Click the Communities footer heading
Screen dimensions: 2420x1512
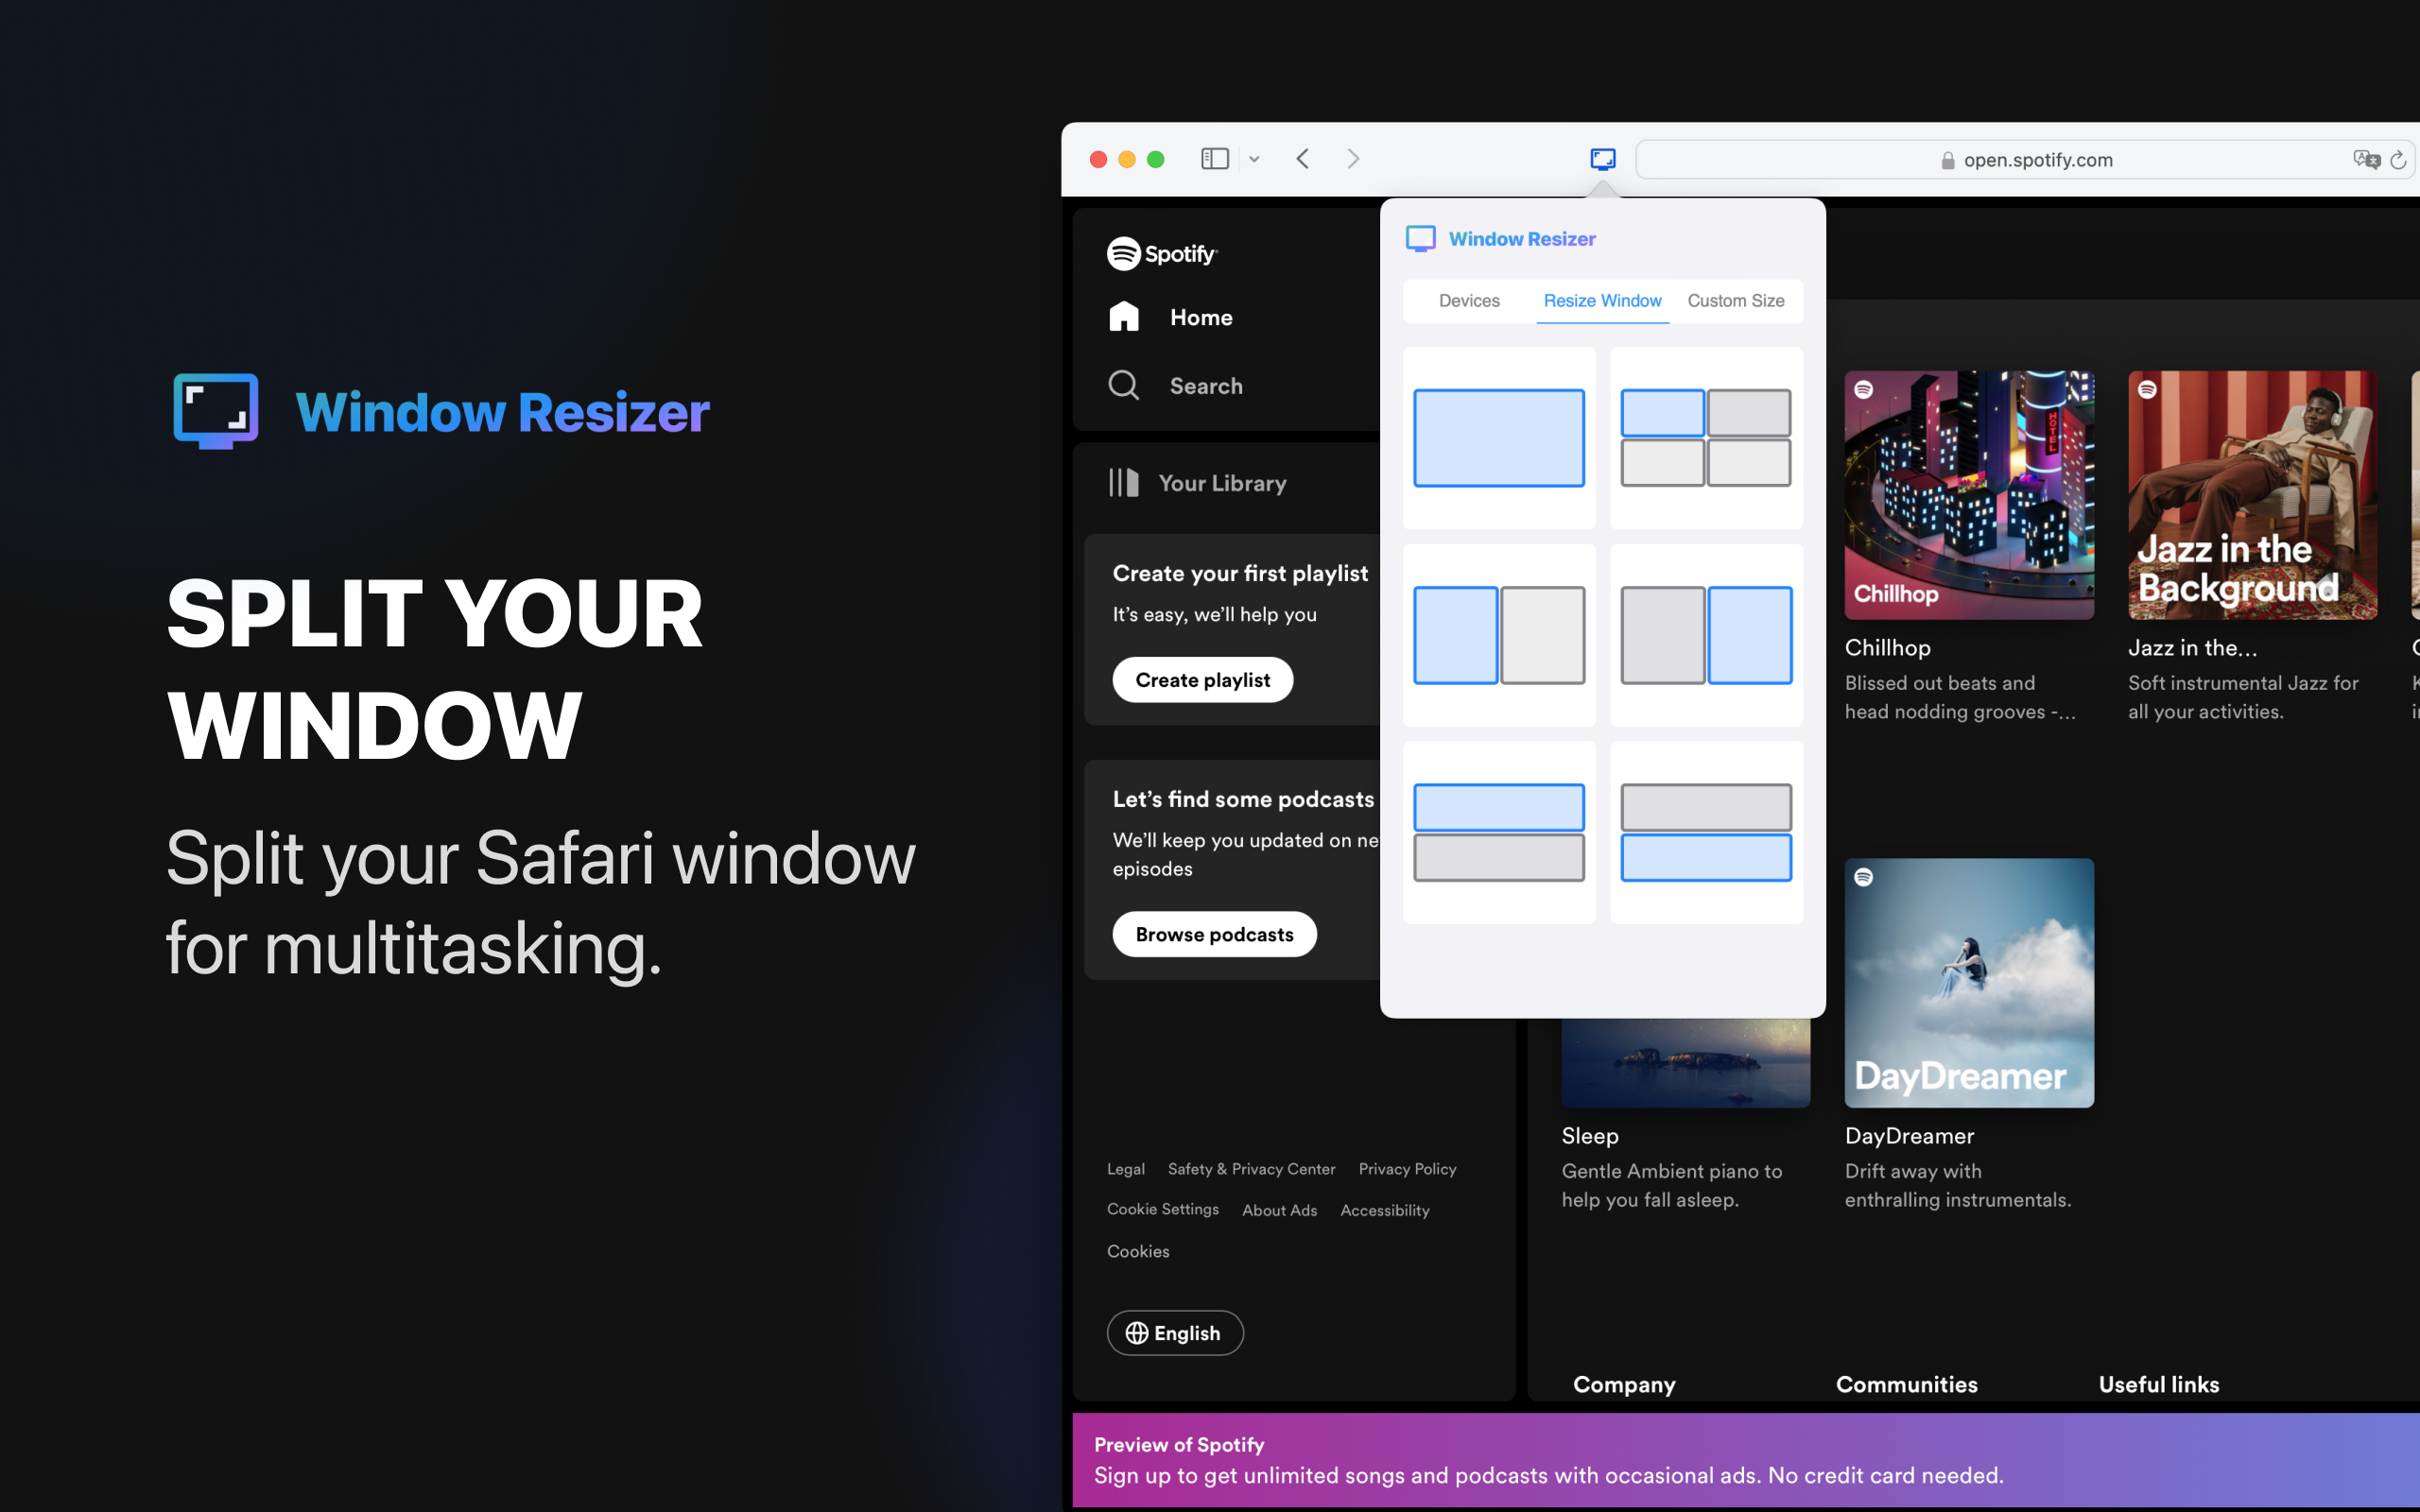coord(1906,1385)
